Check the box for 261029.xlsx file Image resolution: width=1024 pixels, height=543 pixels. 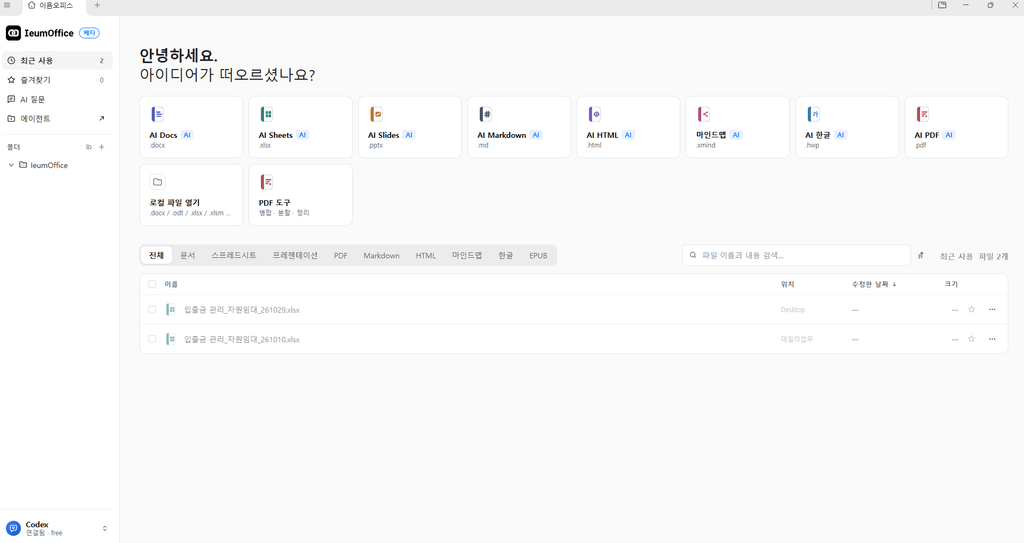point(152,310)
